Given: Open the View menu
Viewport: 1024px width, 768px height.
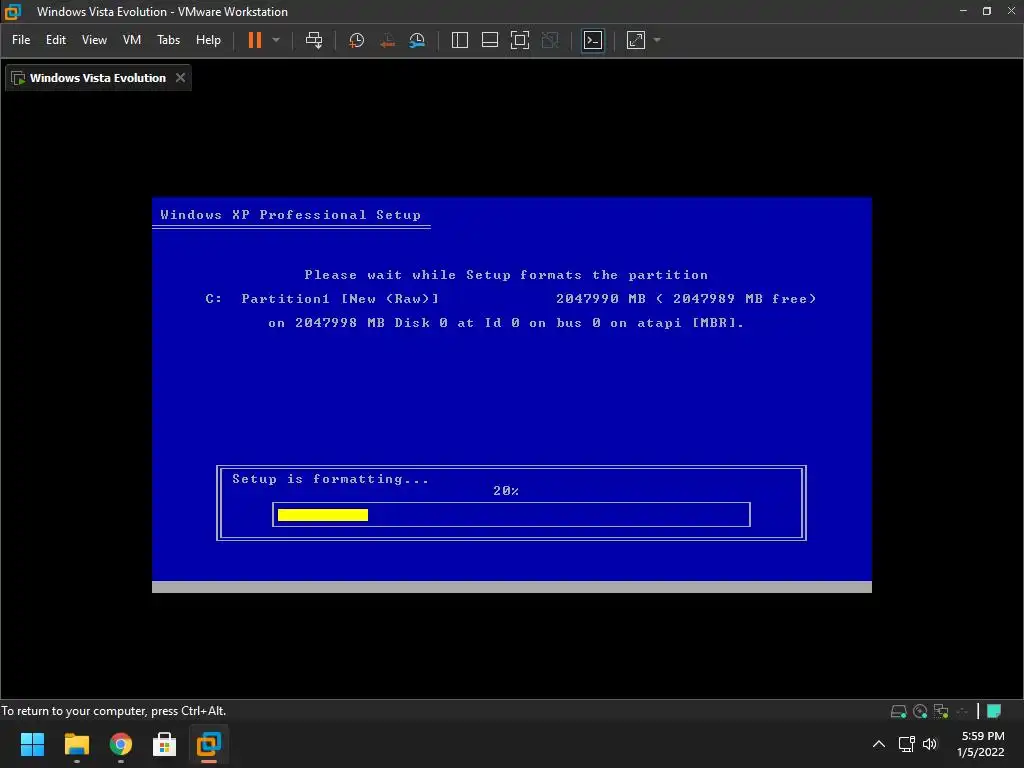Looking at the screenshot, I should tap(94, 40).
